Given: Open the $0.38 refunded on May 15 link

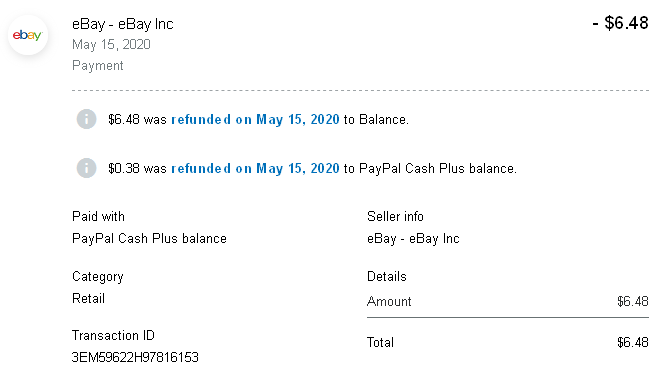Looking at the screenshot, I should (255, 168).
